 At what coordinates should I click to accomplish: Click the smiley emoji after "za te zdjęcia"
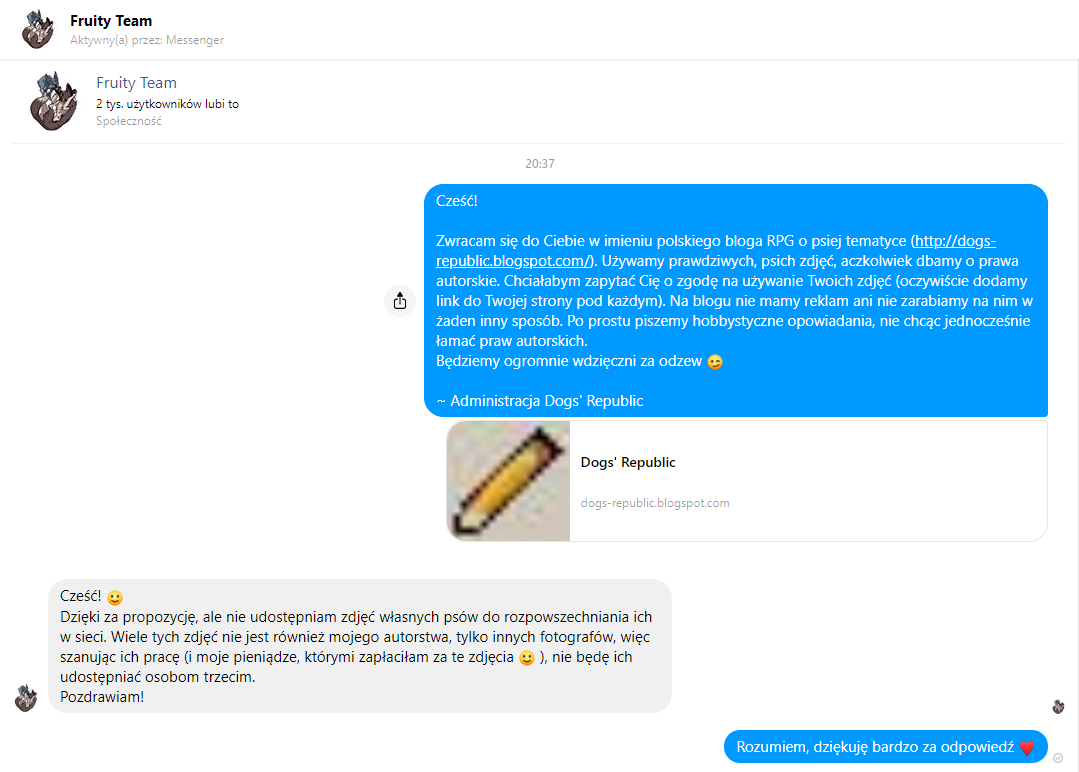tap(526, 658)
